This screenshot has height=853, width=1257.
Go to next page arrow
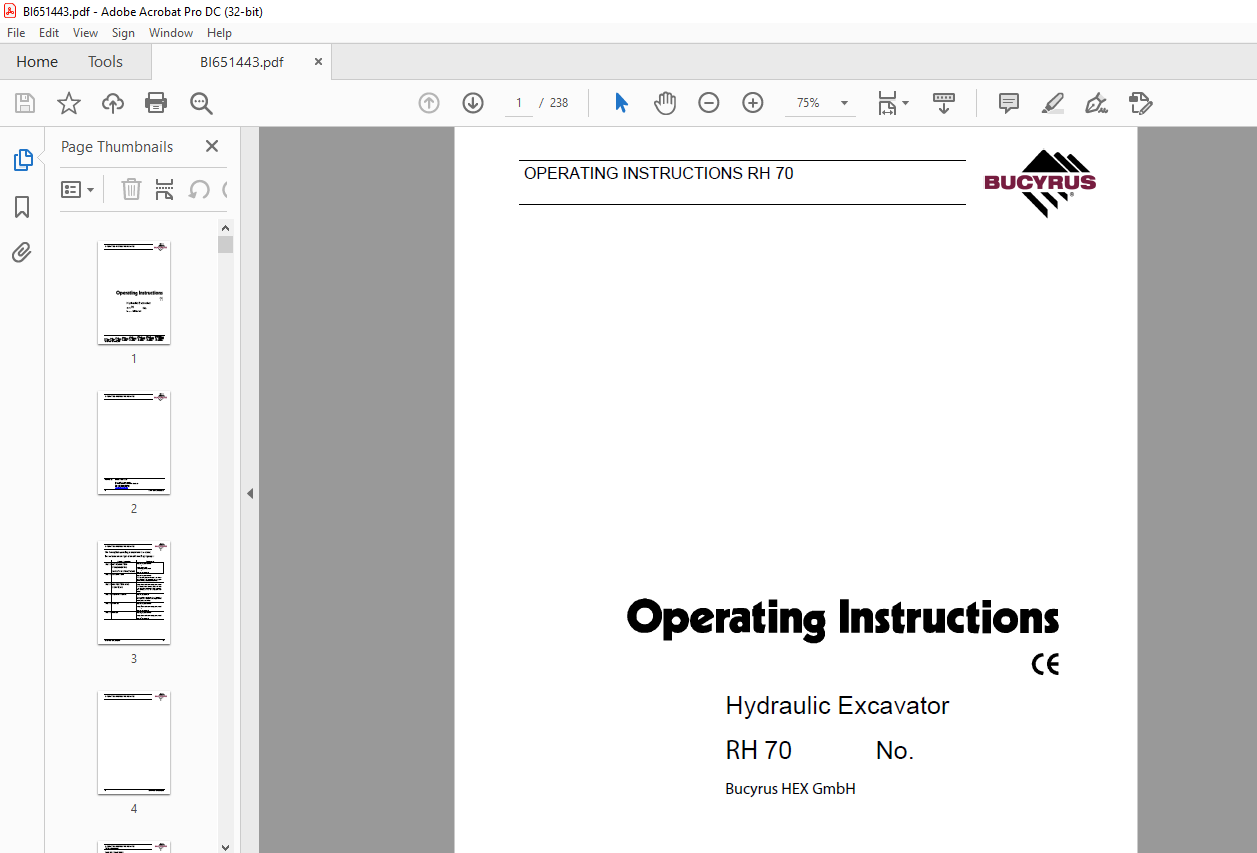(473, 103)
